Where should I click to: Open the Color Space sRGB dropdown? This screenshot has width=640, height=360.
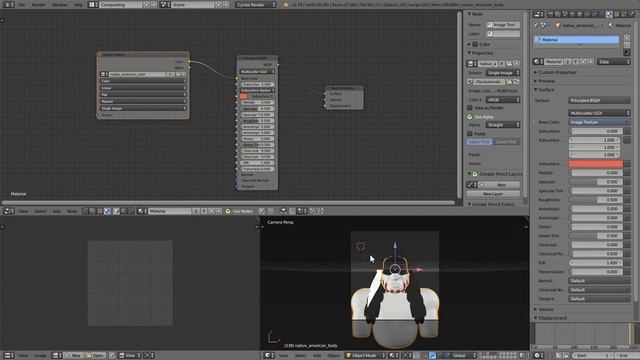click(503, 100)
